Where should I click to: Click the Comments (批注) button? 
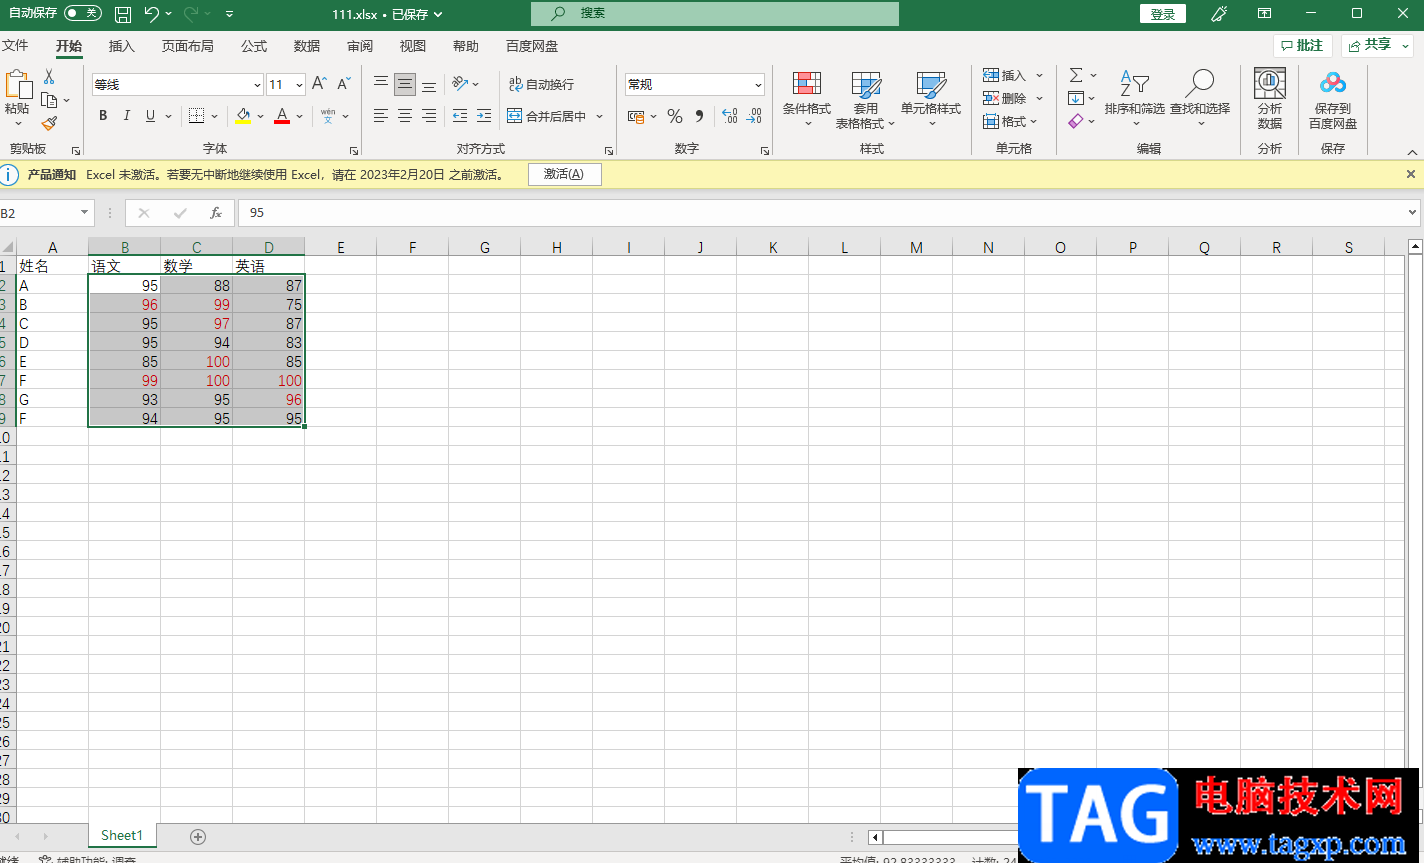(1302, 46)
